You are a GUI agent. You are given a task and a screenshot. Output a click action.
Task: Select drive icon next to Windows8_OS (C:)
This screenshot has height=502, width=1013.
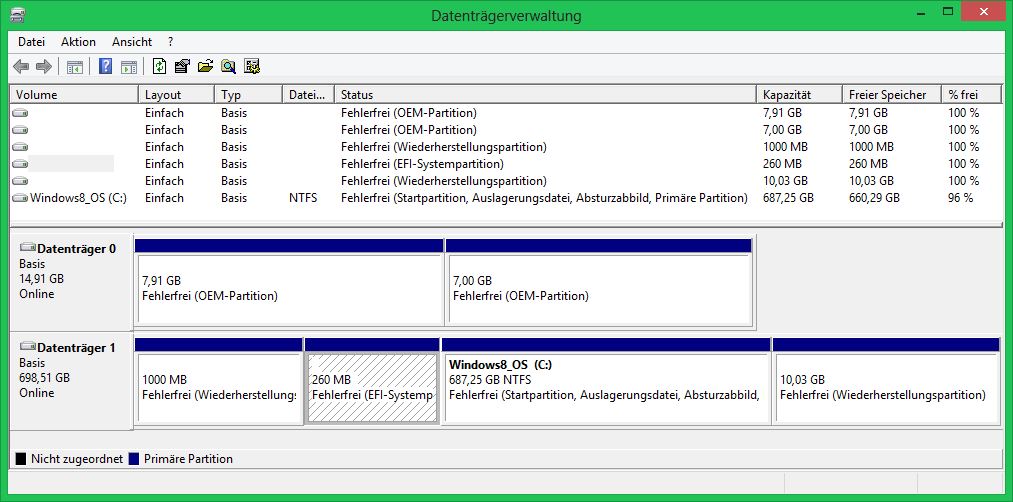tap(20, 198)
